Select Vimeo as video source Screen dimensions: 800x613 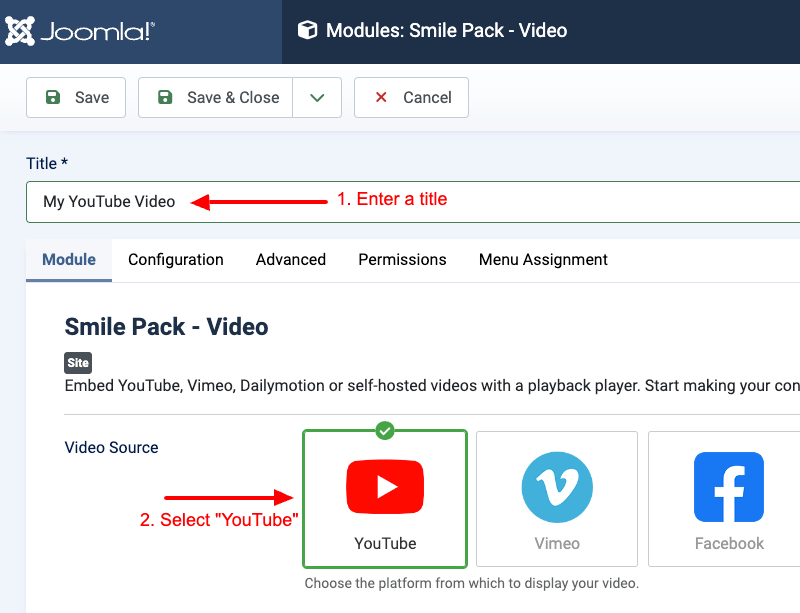point(557,499)
